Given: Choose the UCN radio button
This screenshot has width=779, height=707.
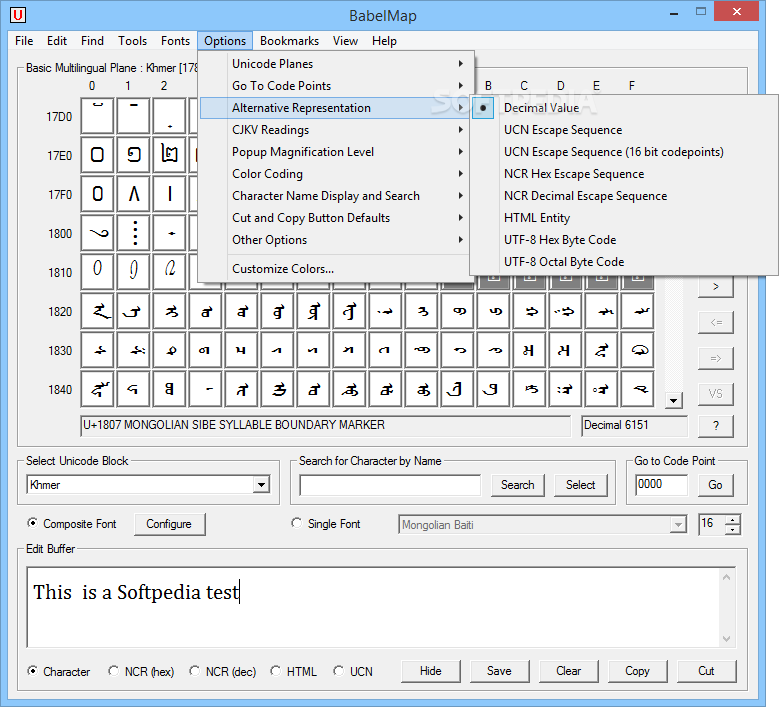Looking at the screenshot, I should coord(339,671).
